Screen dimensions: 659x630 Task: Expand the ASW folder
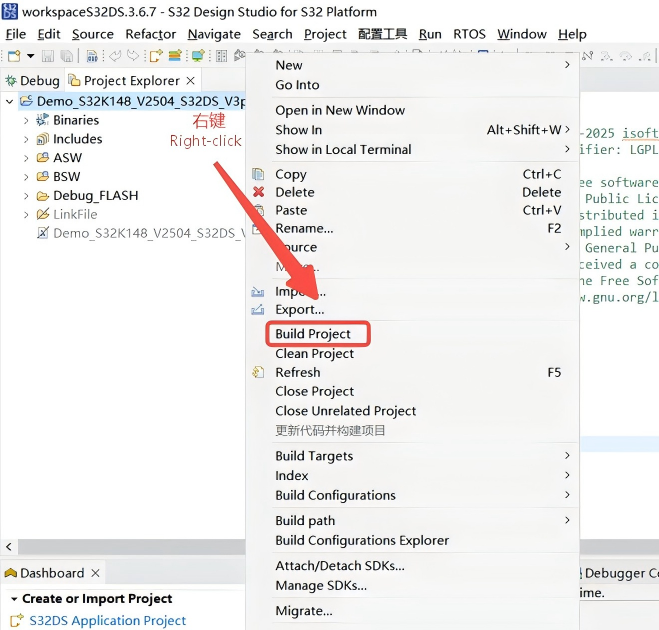tap(26, 158)
